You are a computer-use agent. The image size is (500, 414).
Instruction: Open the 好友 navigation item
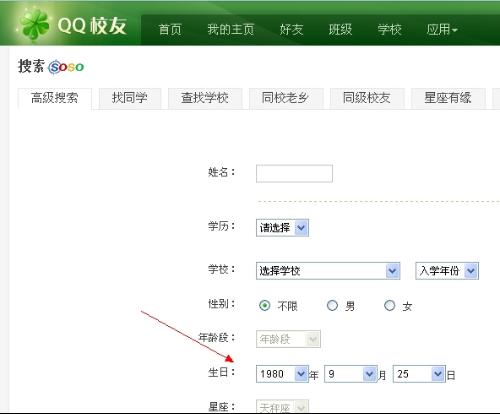291,30
